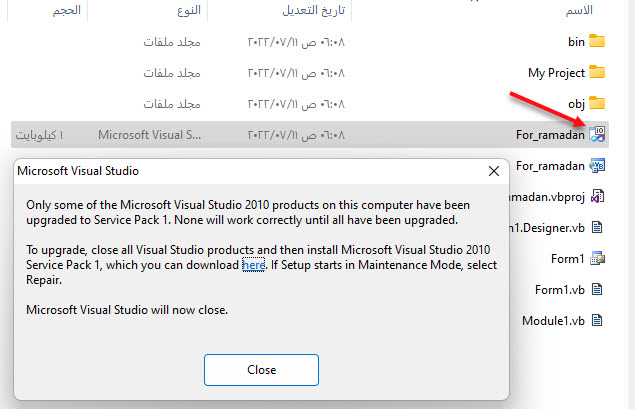Click the Form1.vb file icon
635x409 pixels.
(597, 289)
